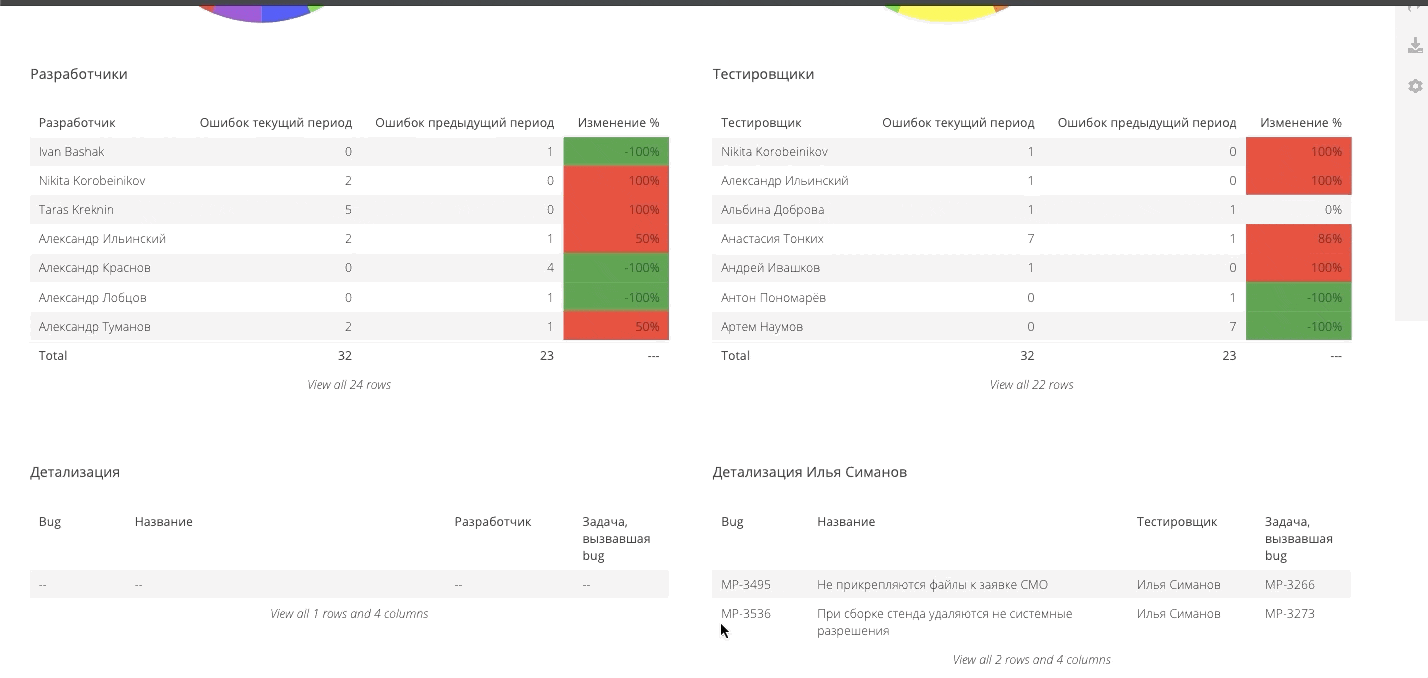Open causing task MP-3273
Screen dimensions: 1428x678
point(1289,613)
